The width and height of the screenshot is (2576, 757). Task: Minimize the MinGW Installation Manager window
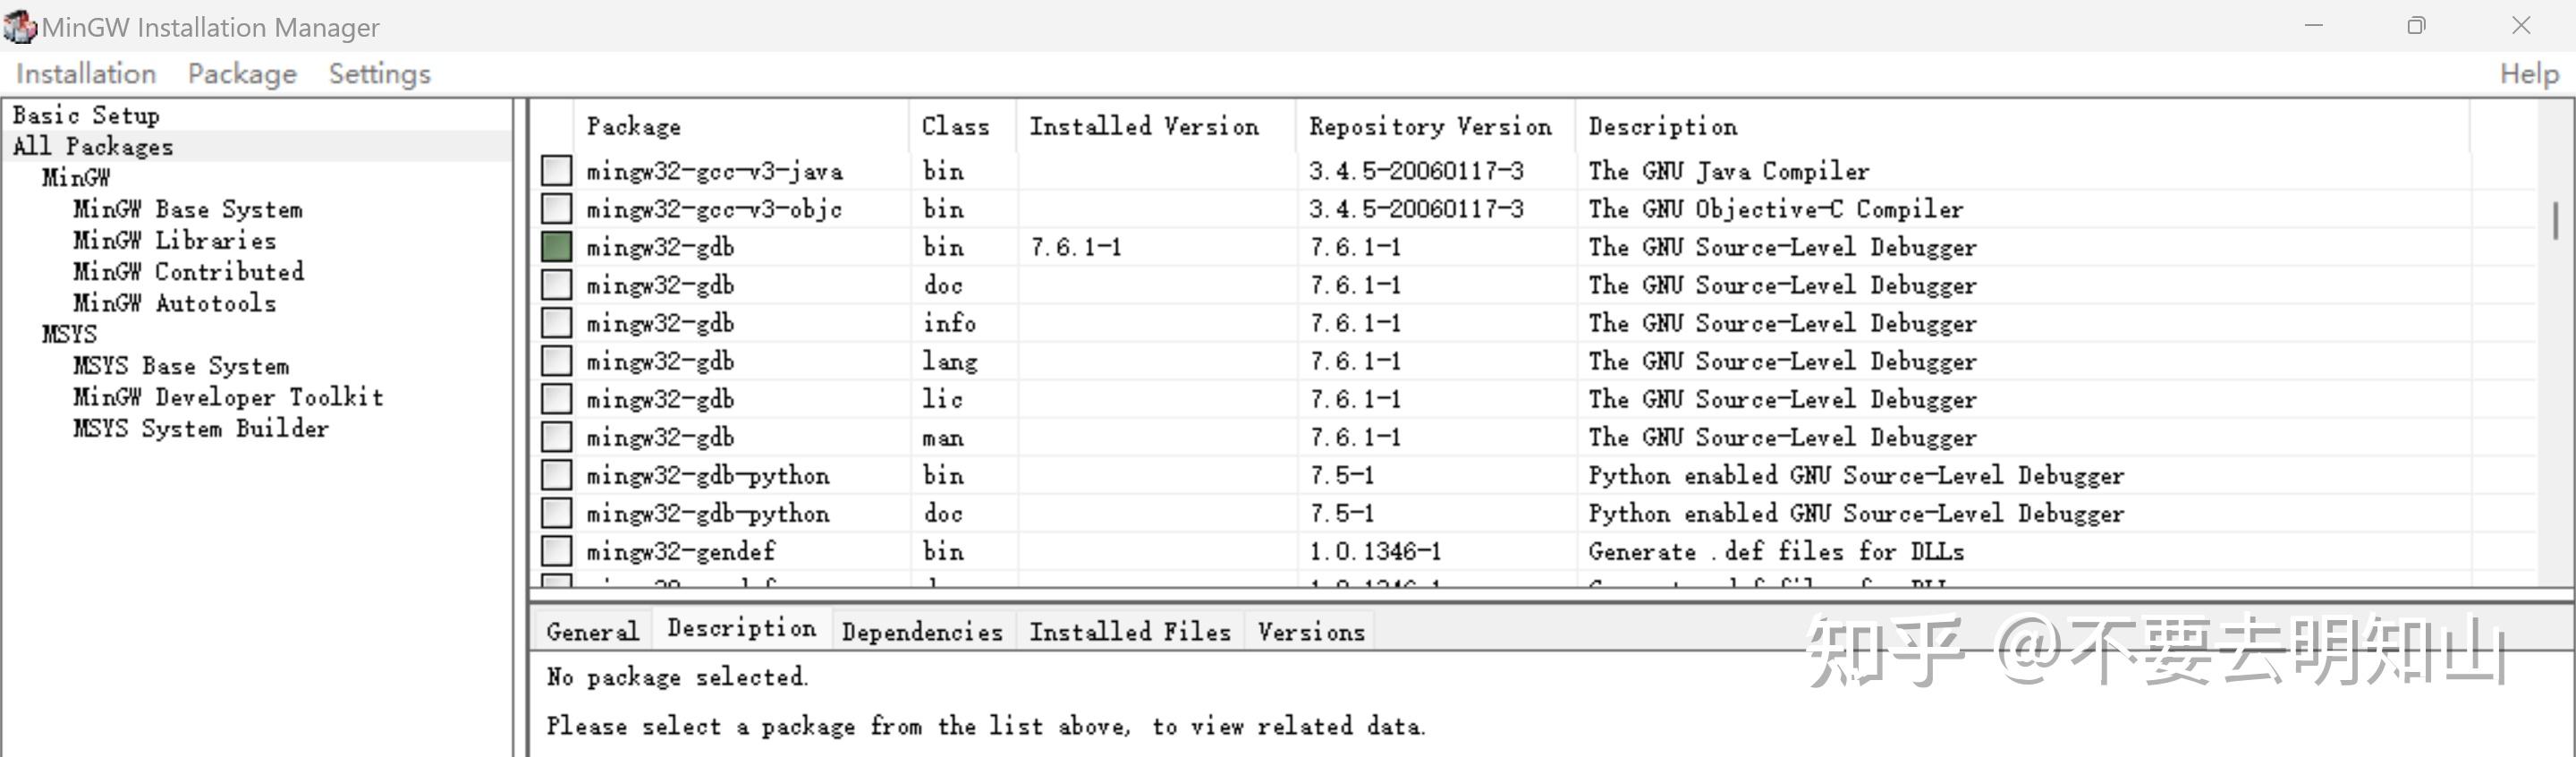(x=2314, y=25)
